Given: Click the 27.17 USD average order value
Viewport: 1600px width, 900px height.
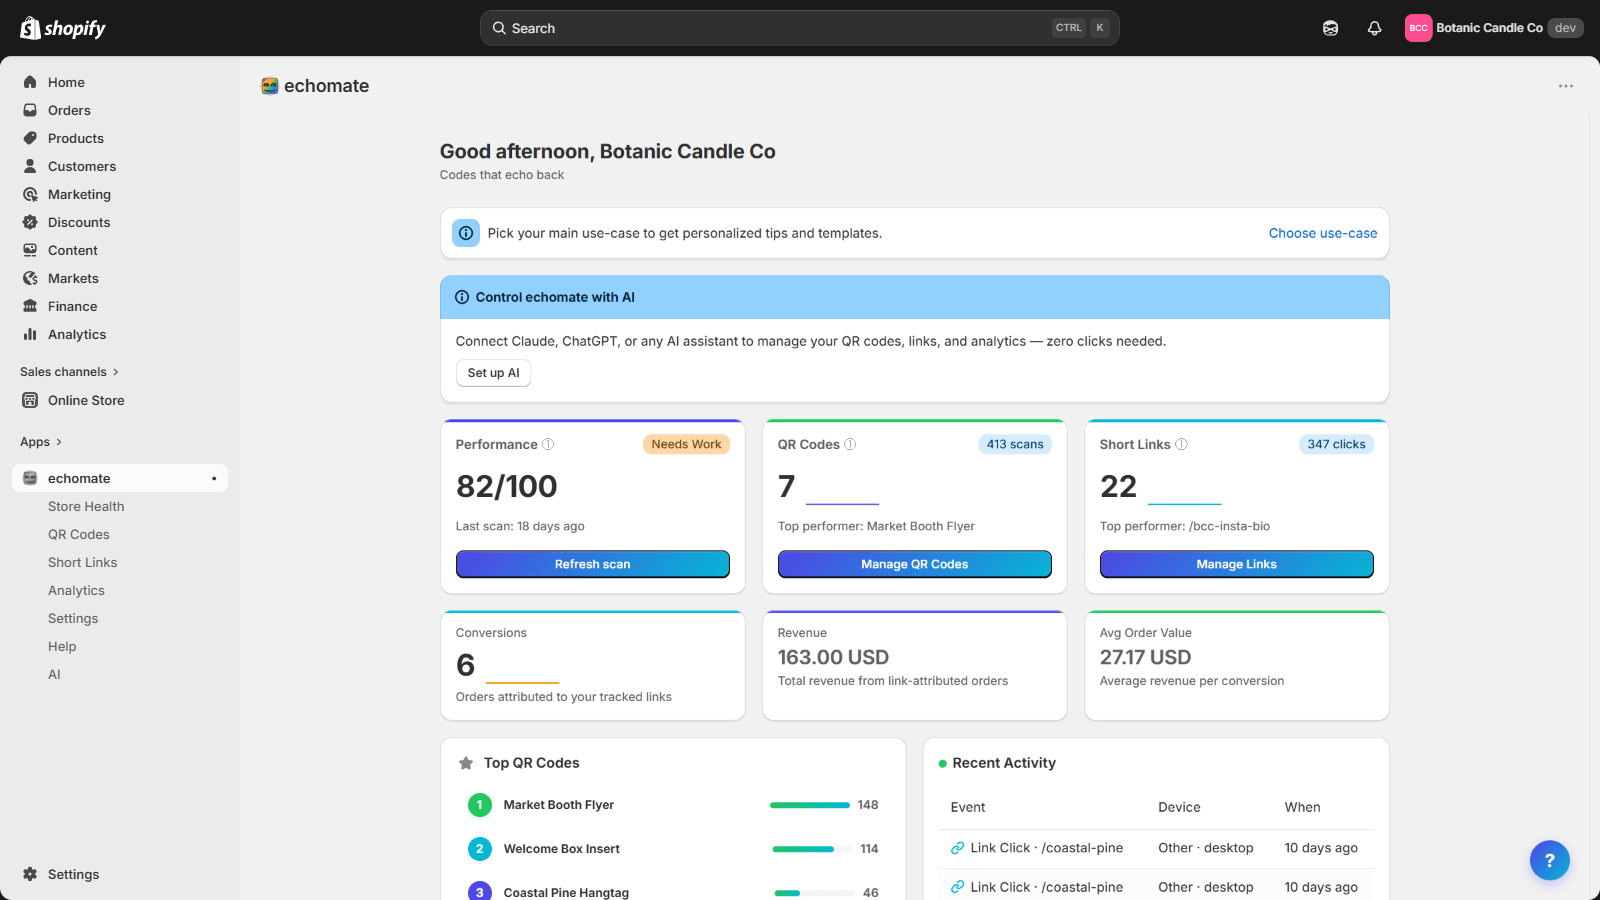Looking at the screenshot, I should 1145,657.
